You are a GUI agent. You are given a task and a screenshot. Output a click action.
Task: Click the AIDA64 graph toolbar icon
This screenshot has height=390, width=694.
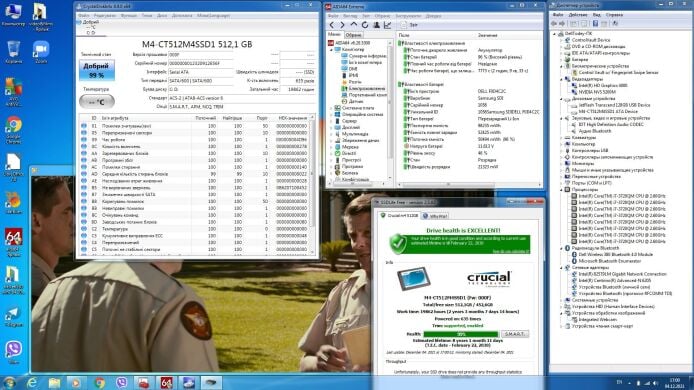[x=387, y=25]
